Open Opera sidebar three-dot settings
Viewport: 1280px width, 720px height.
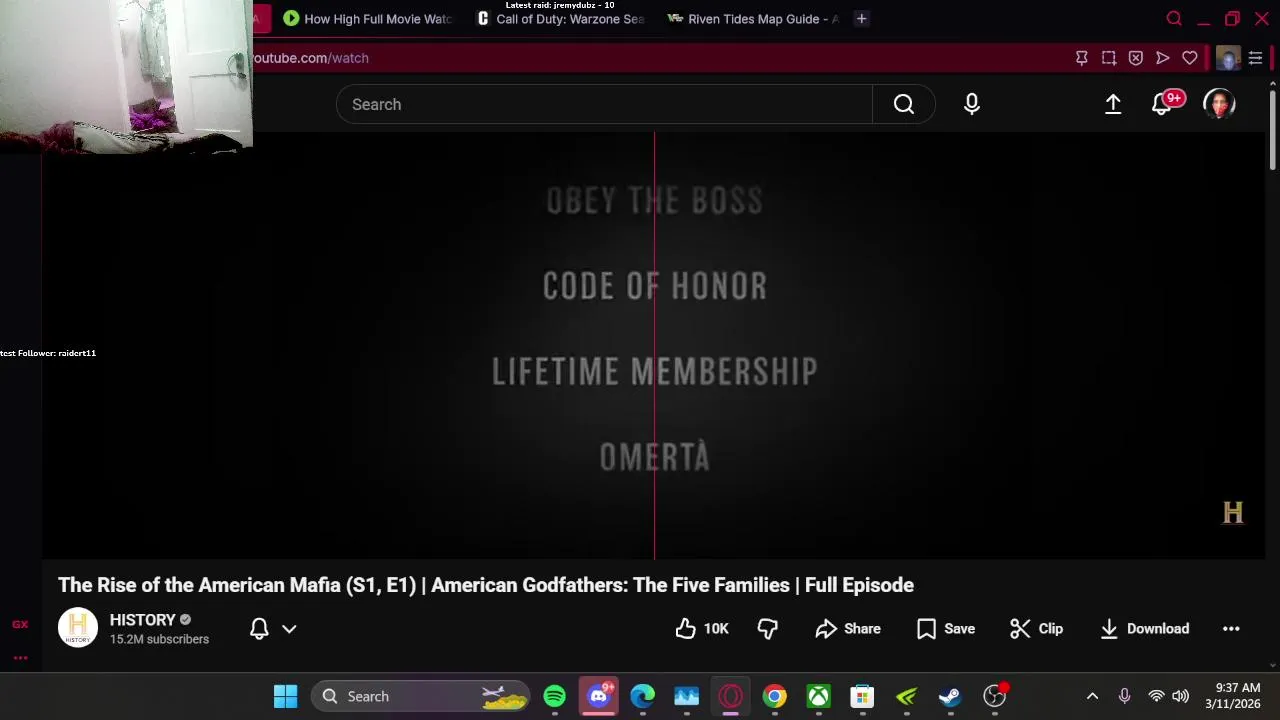(x=20, y=658)
